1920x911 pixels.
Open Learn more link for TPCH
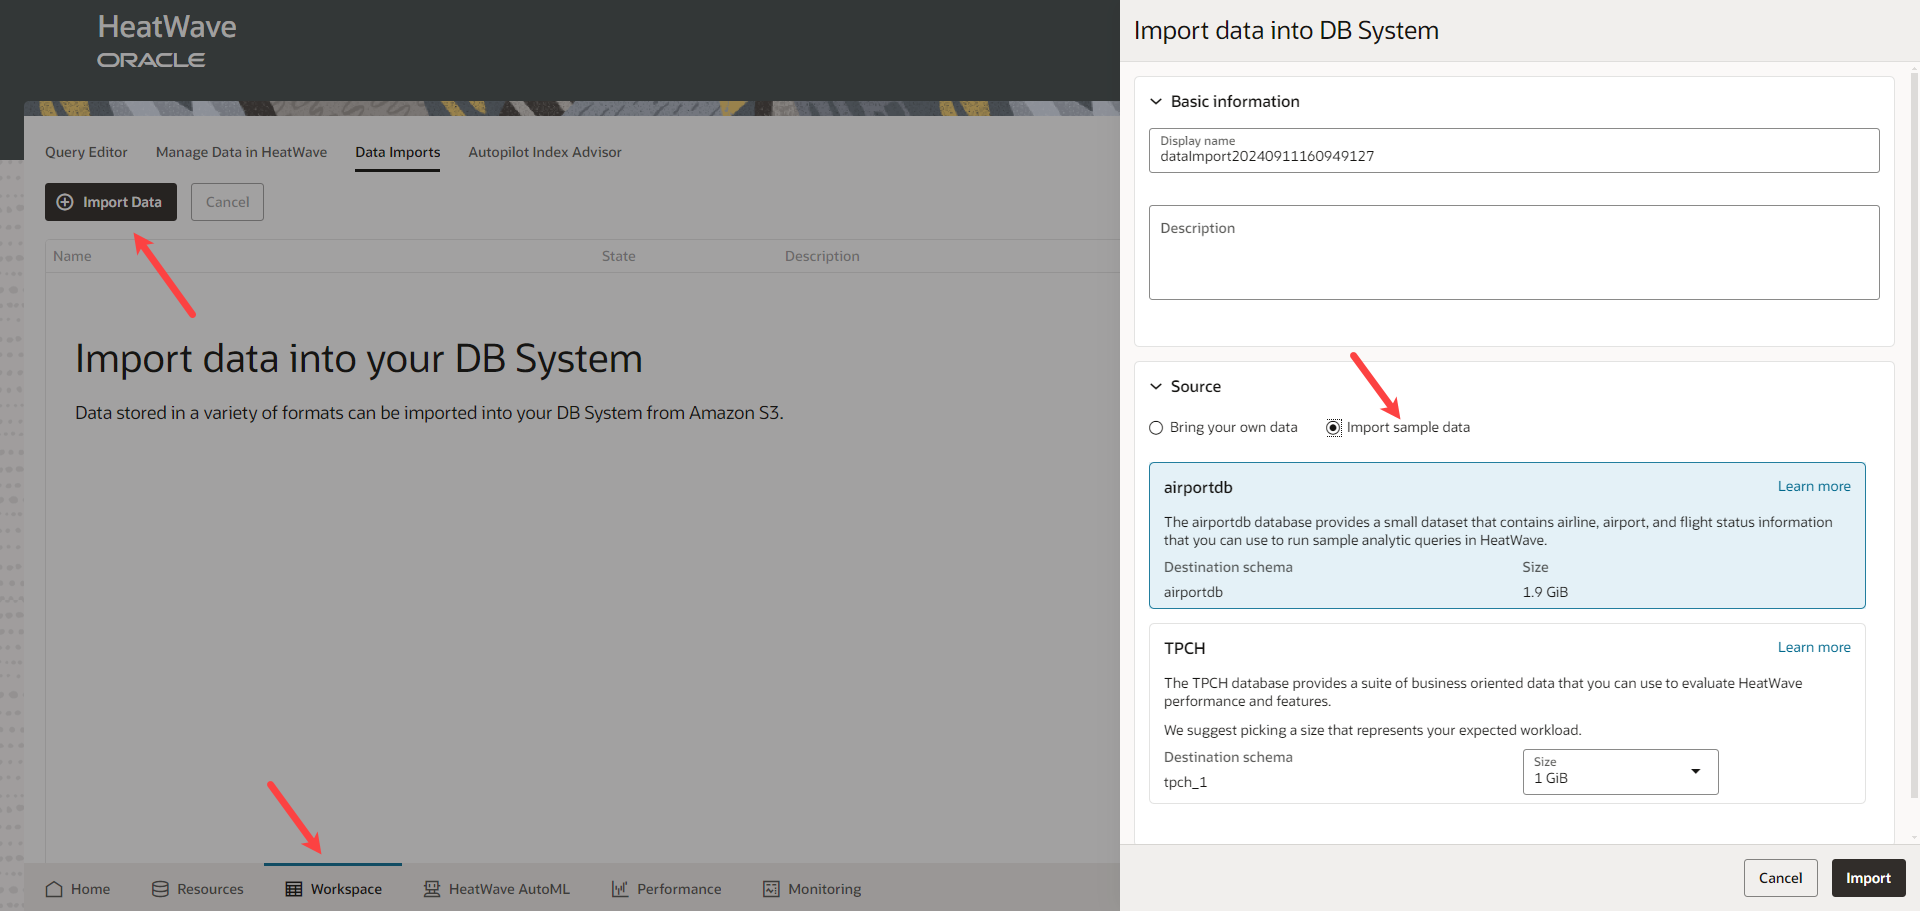click(1813, 648)
